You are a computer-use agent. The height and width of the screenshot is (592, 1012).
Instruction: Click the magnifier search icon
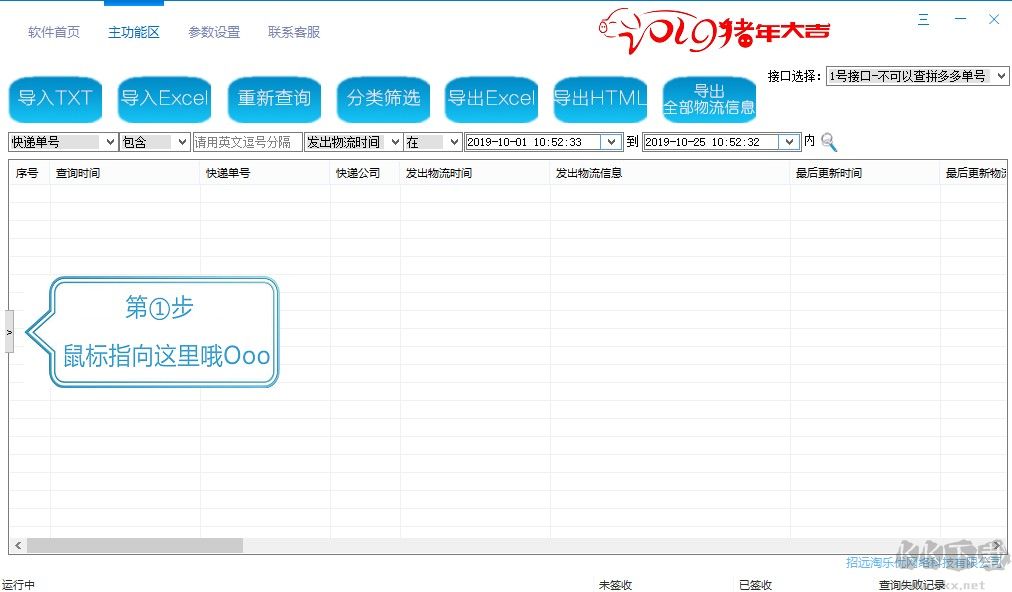[x=829, y=143]
